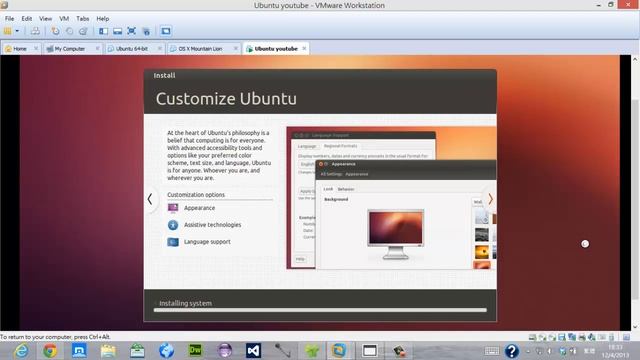Close the OS X Mountain Lion tab

[x=236, y=49]
